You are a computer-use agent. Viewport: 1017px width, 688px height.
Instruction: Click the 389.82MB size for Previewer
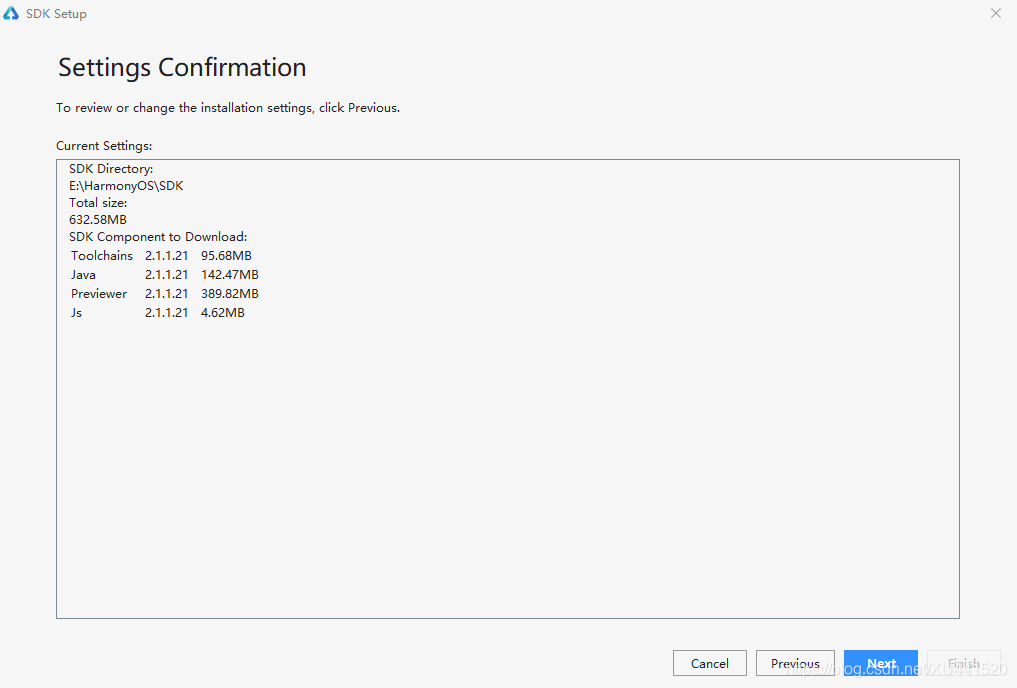pyautogui.click(x=230, y=294)
